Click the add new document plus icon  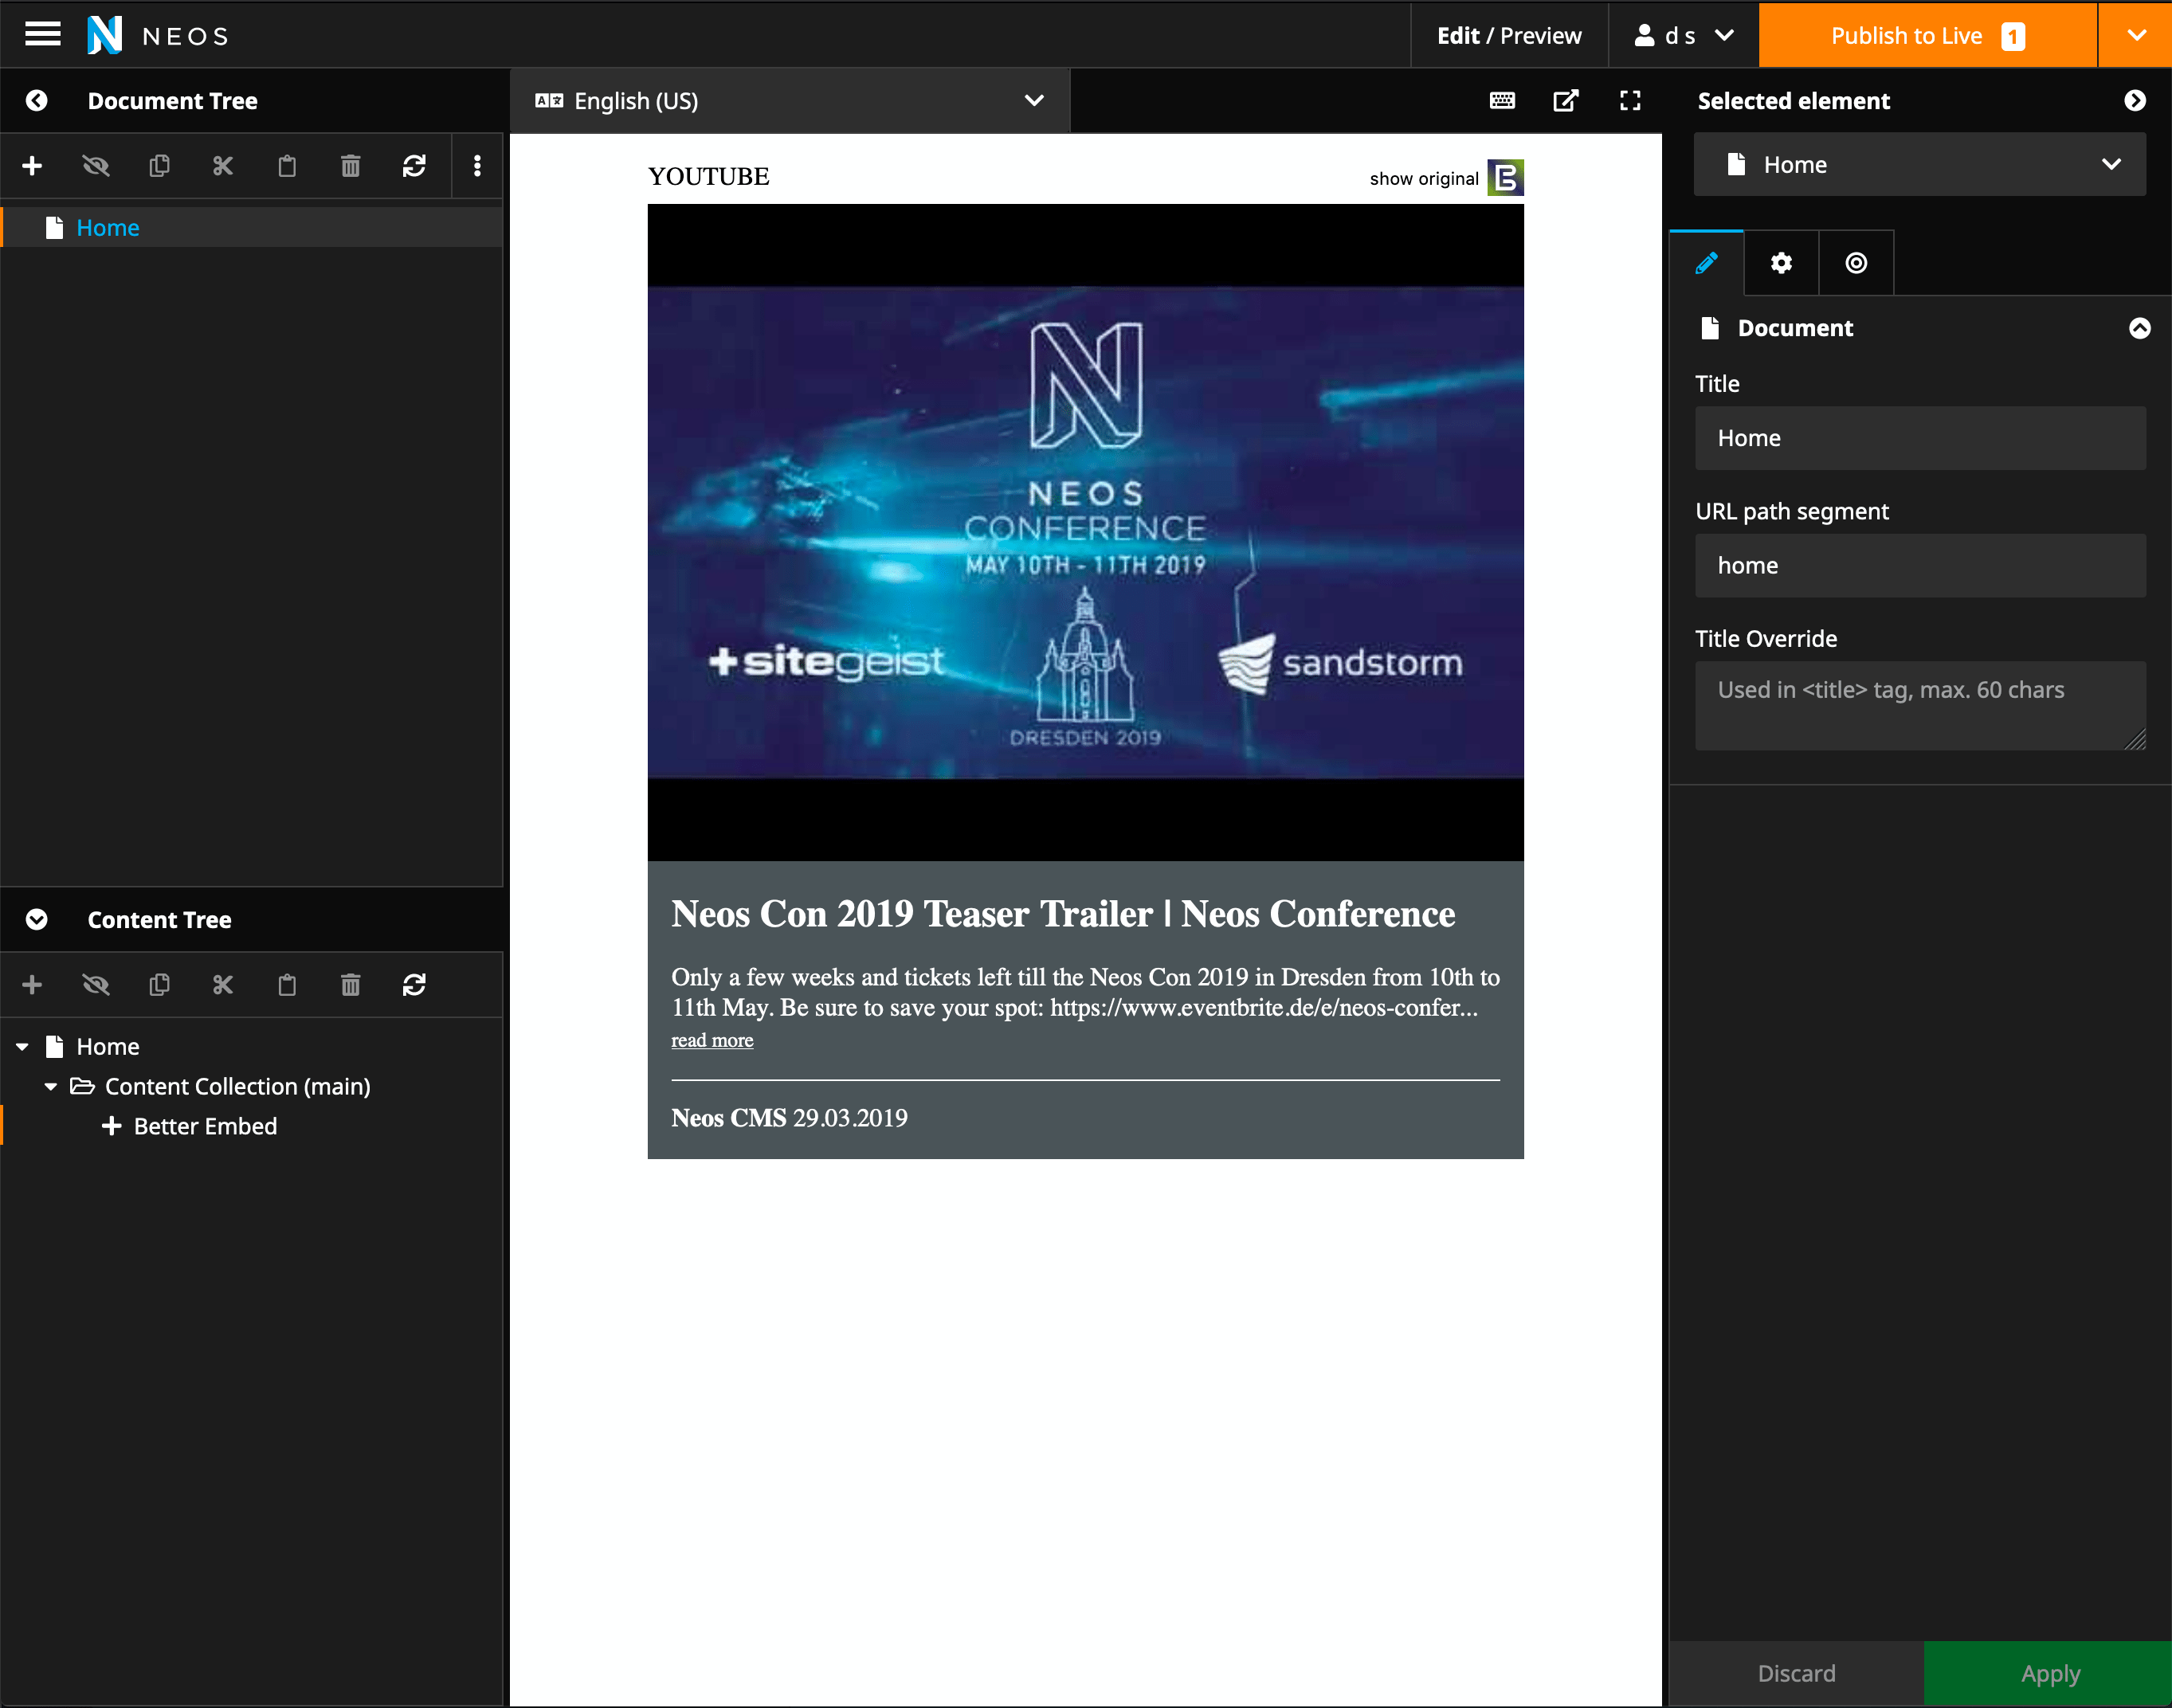32,166
